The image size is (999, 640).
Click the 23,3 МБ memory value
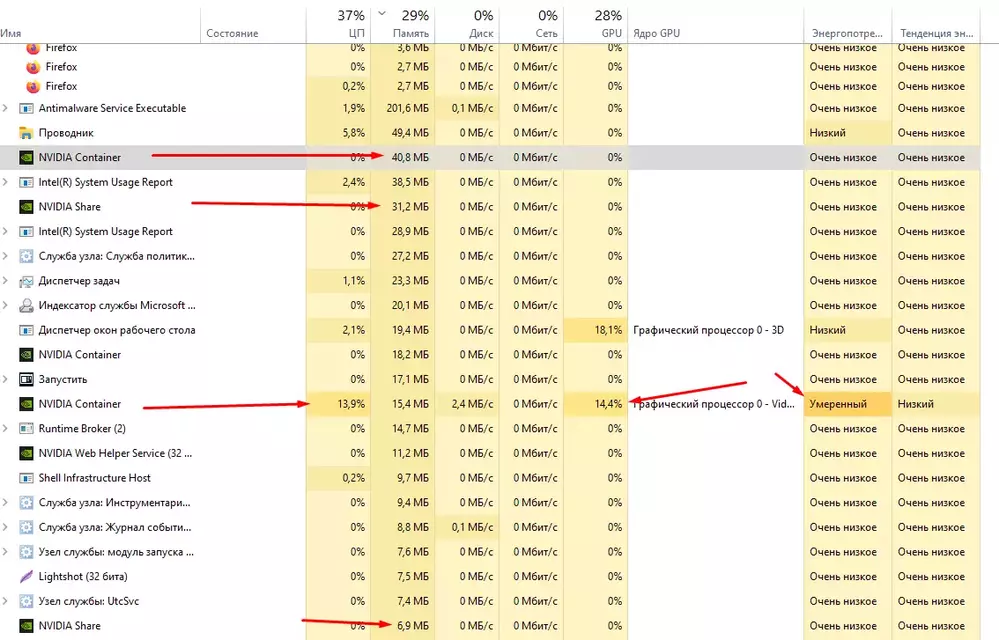pos(410,281)
